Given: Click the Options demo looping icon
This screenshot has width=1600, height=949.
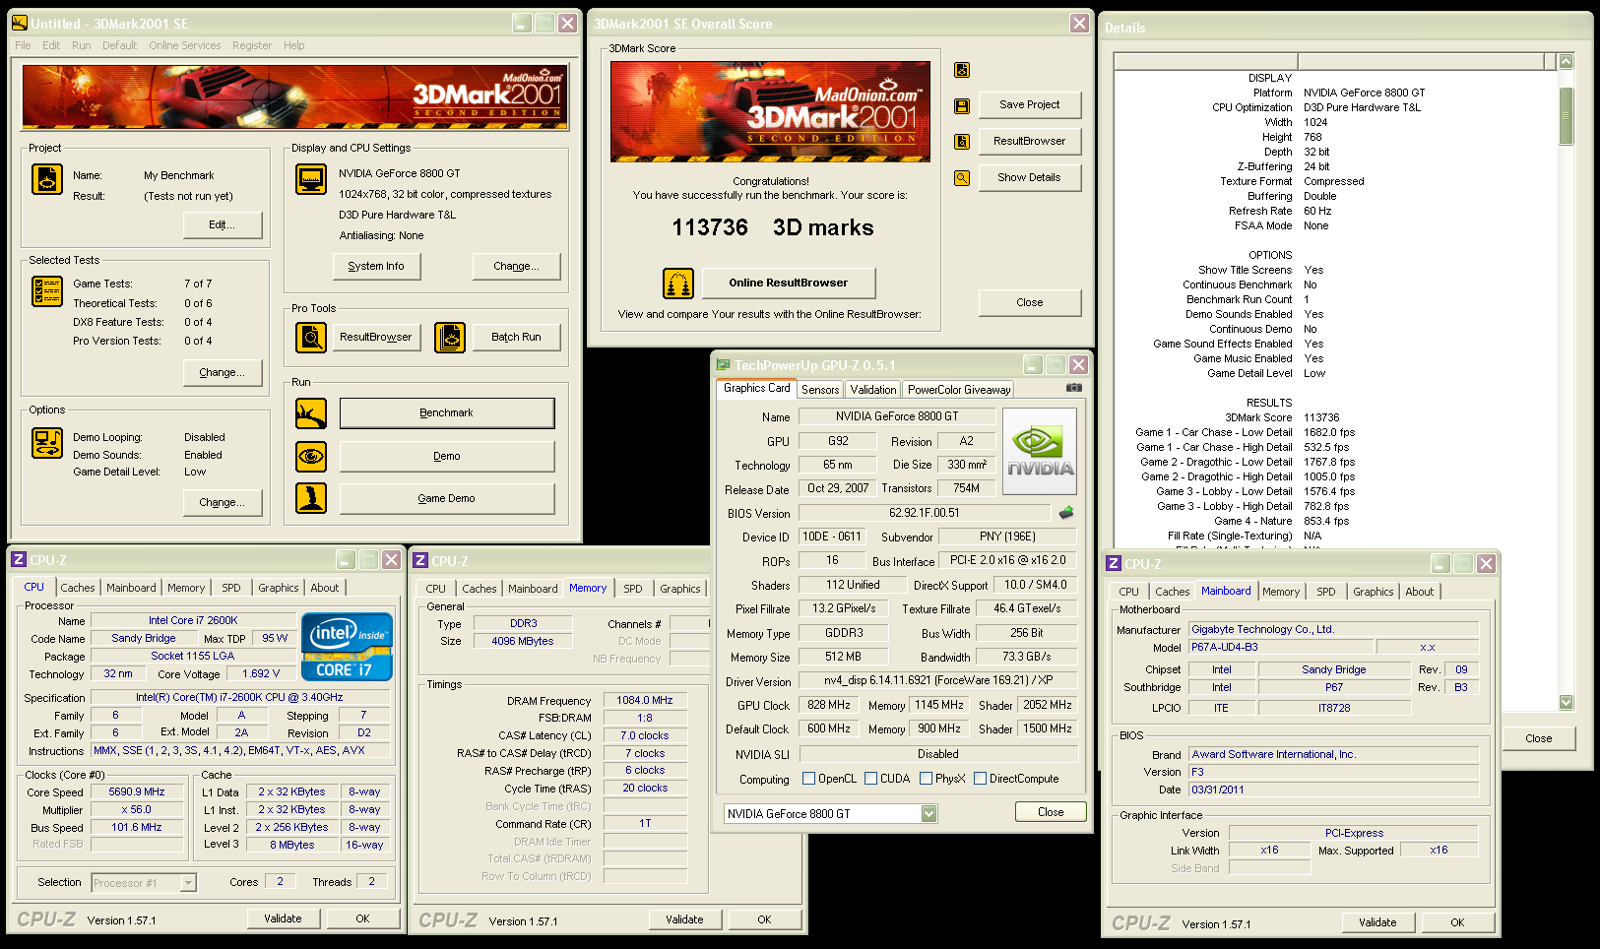Looking at the screenshot, I should click(47, 443).
